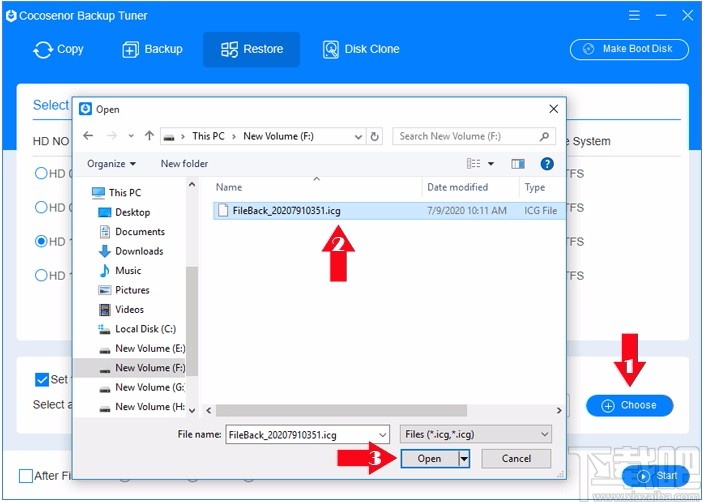
Task: Expand the Open button split arrow
Action: pos(464,459)
